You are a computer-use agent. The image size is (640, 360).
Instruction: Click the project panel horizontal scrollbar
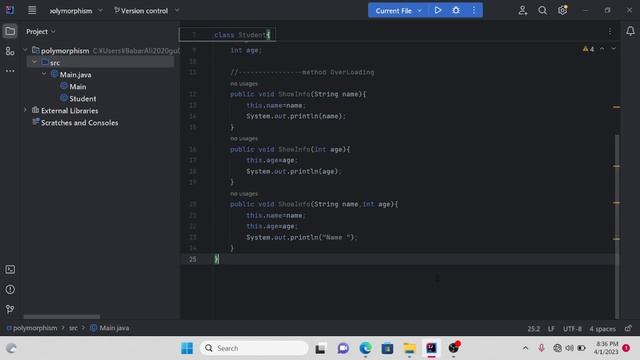click(x=62, y=316)
